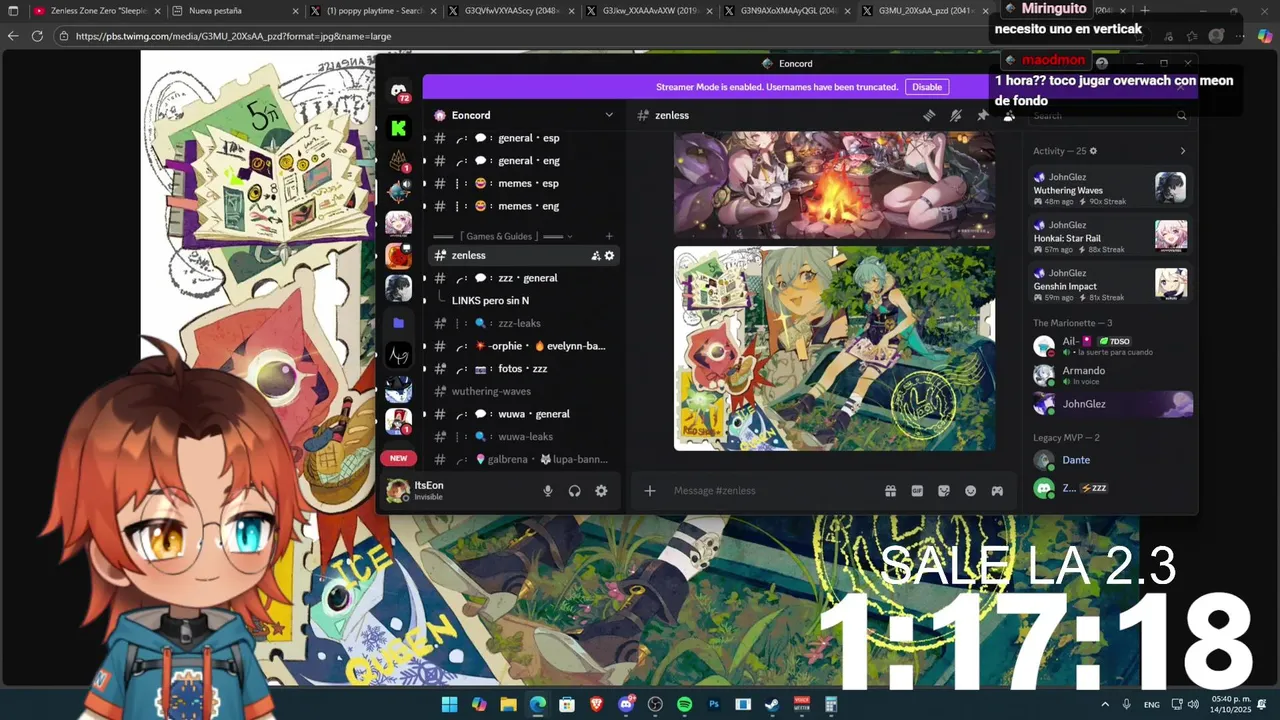Open GIF picker
The image size is (1280, 720).
point(917,491)
